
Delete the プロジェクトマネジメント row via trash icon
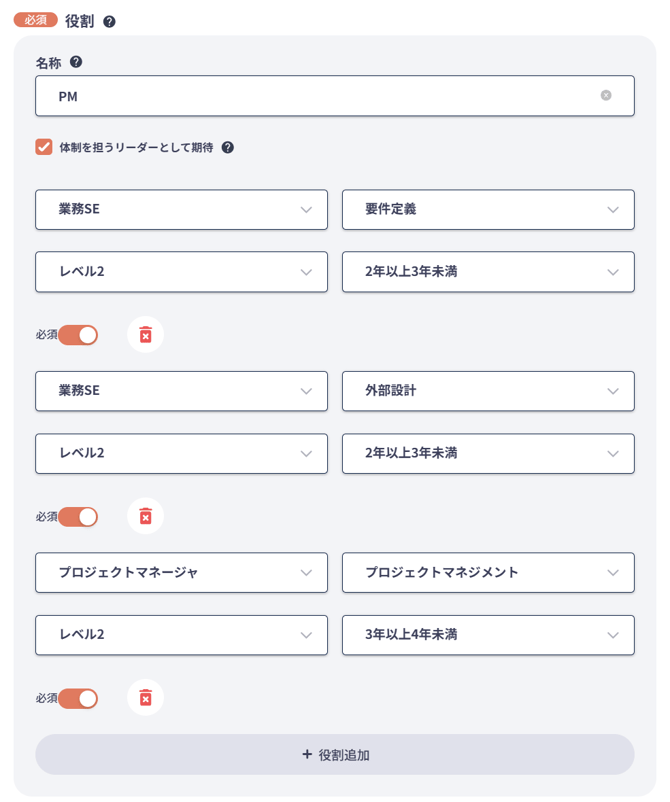coord(146,698)
